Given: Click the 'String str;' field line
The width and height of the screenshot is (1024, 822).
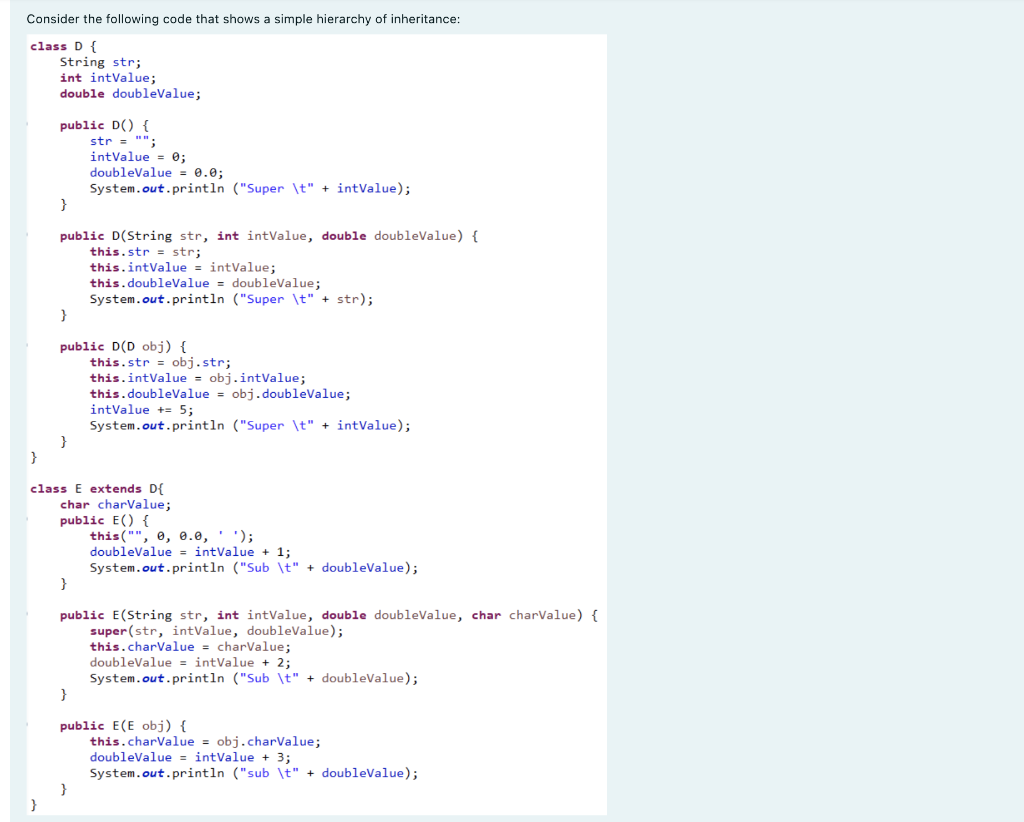Looking at the screenshot, I should [x=101, y=62].
